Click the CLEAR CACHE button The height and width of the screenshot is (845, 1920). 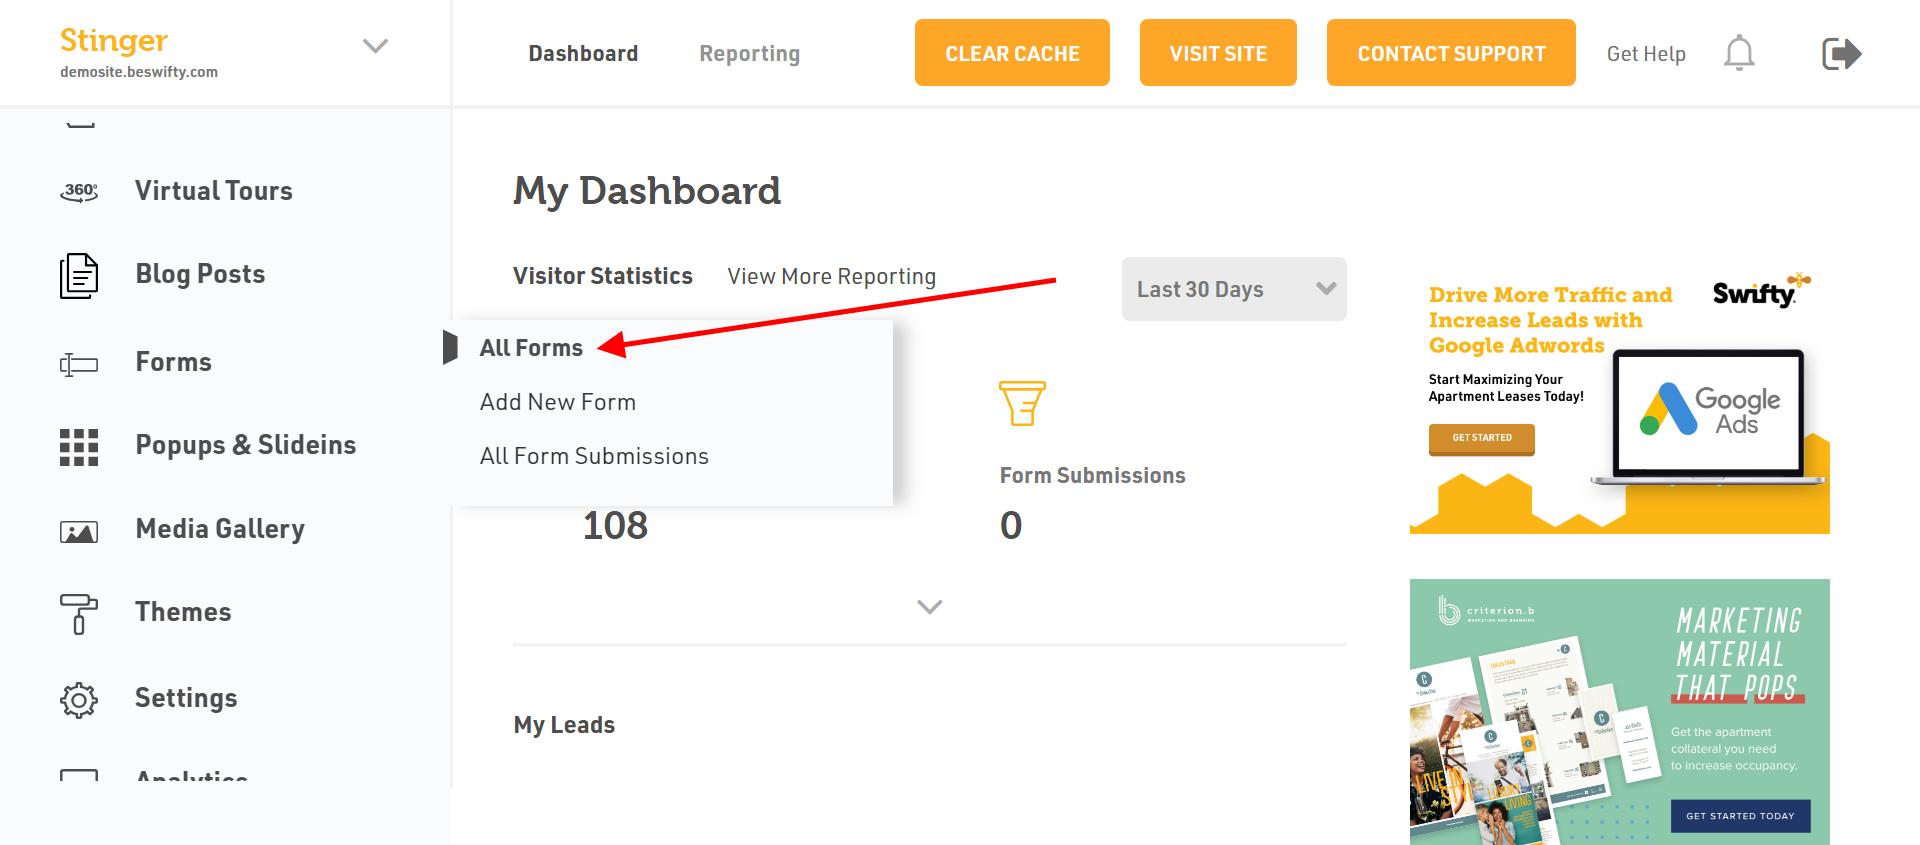coord(1012,53)
